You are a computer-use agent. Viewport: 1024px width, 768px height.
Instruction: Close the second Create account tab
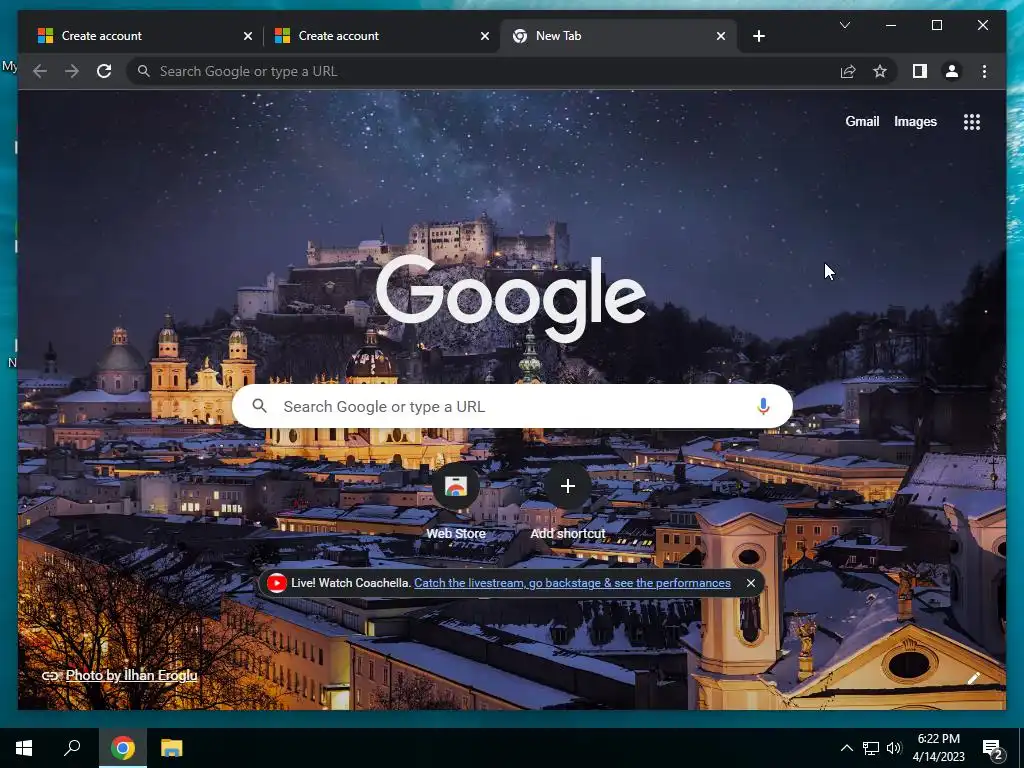tap(485, 36)
